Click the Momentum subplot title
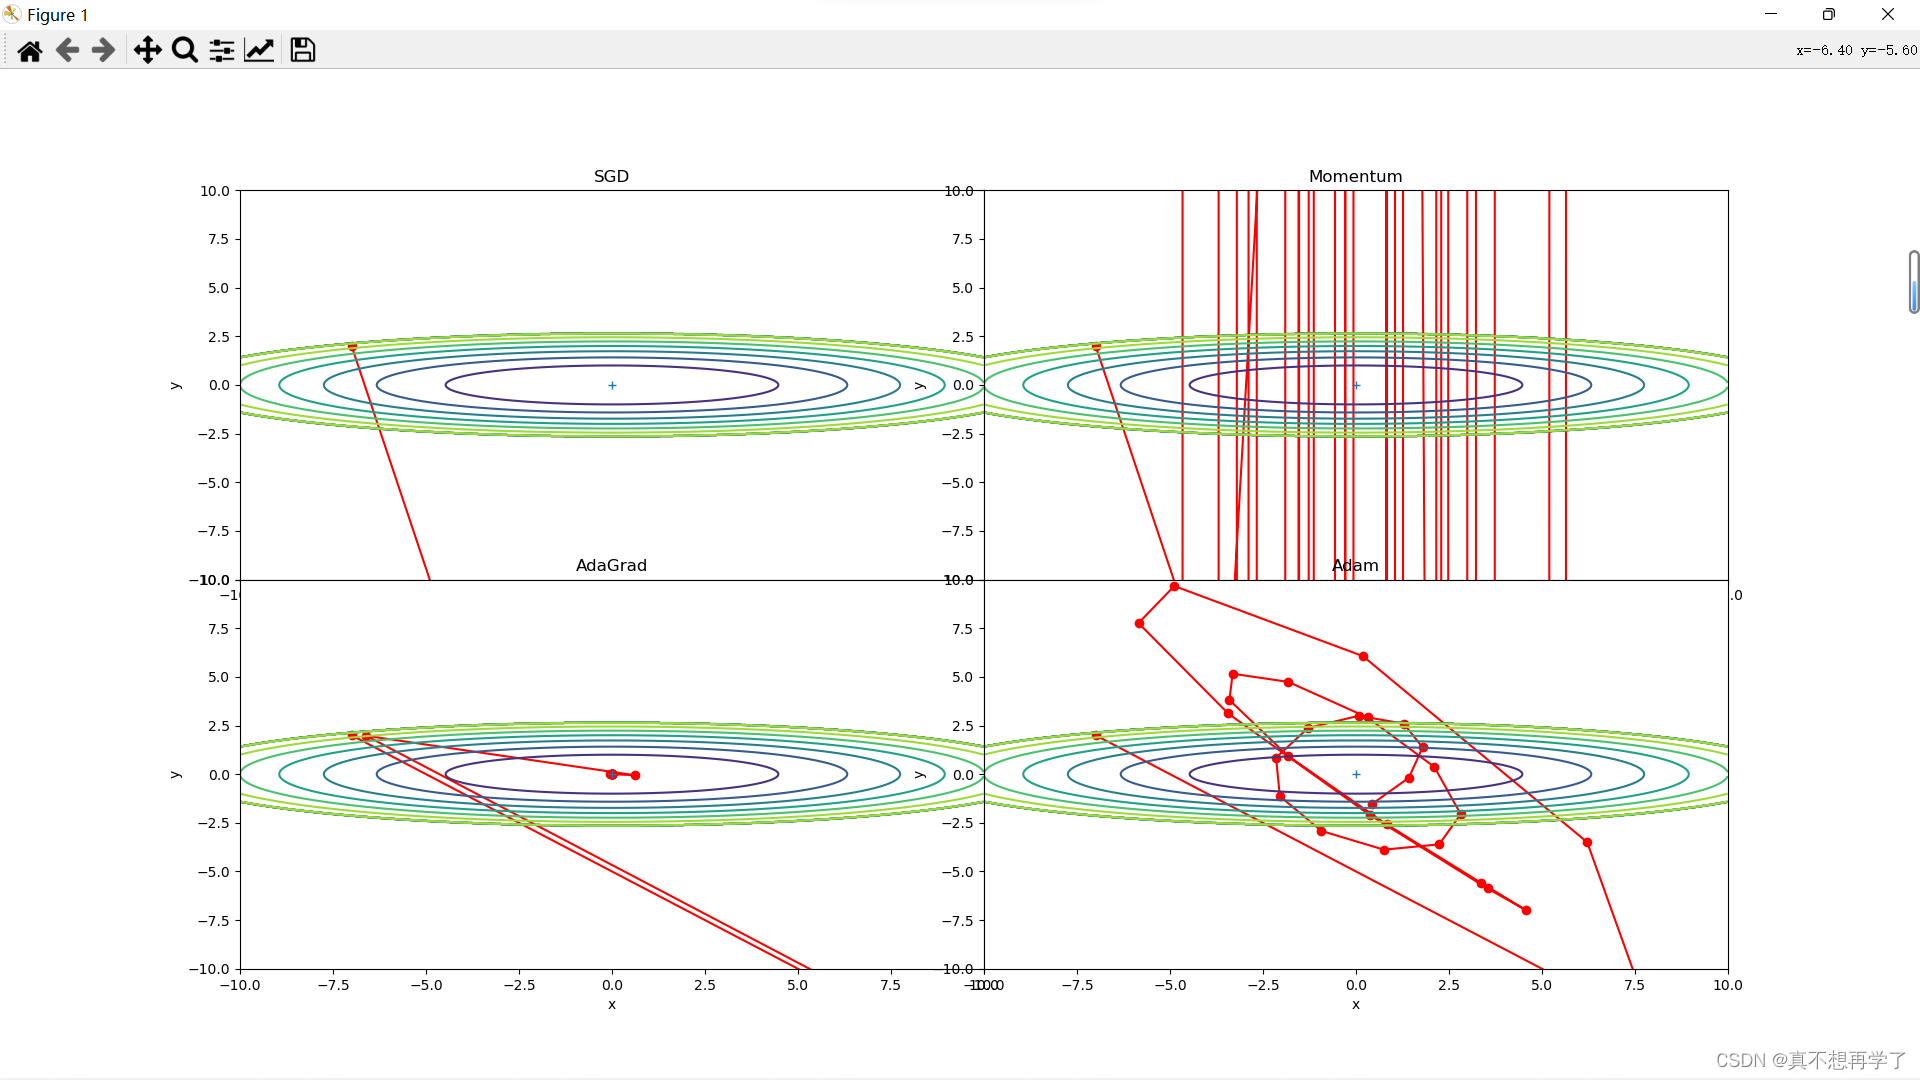1920x1080 pixels. [x=1355, y=176]
